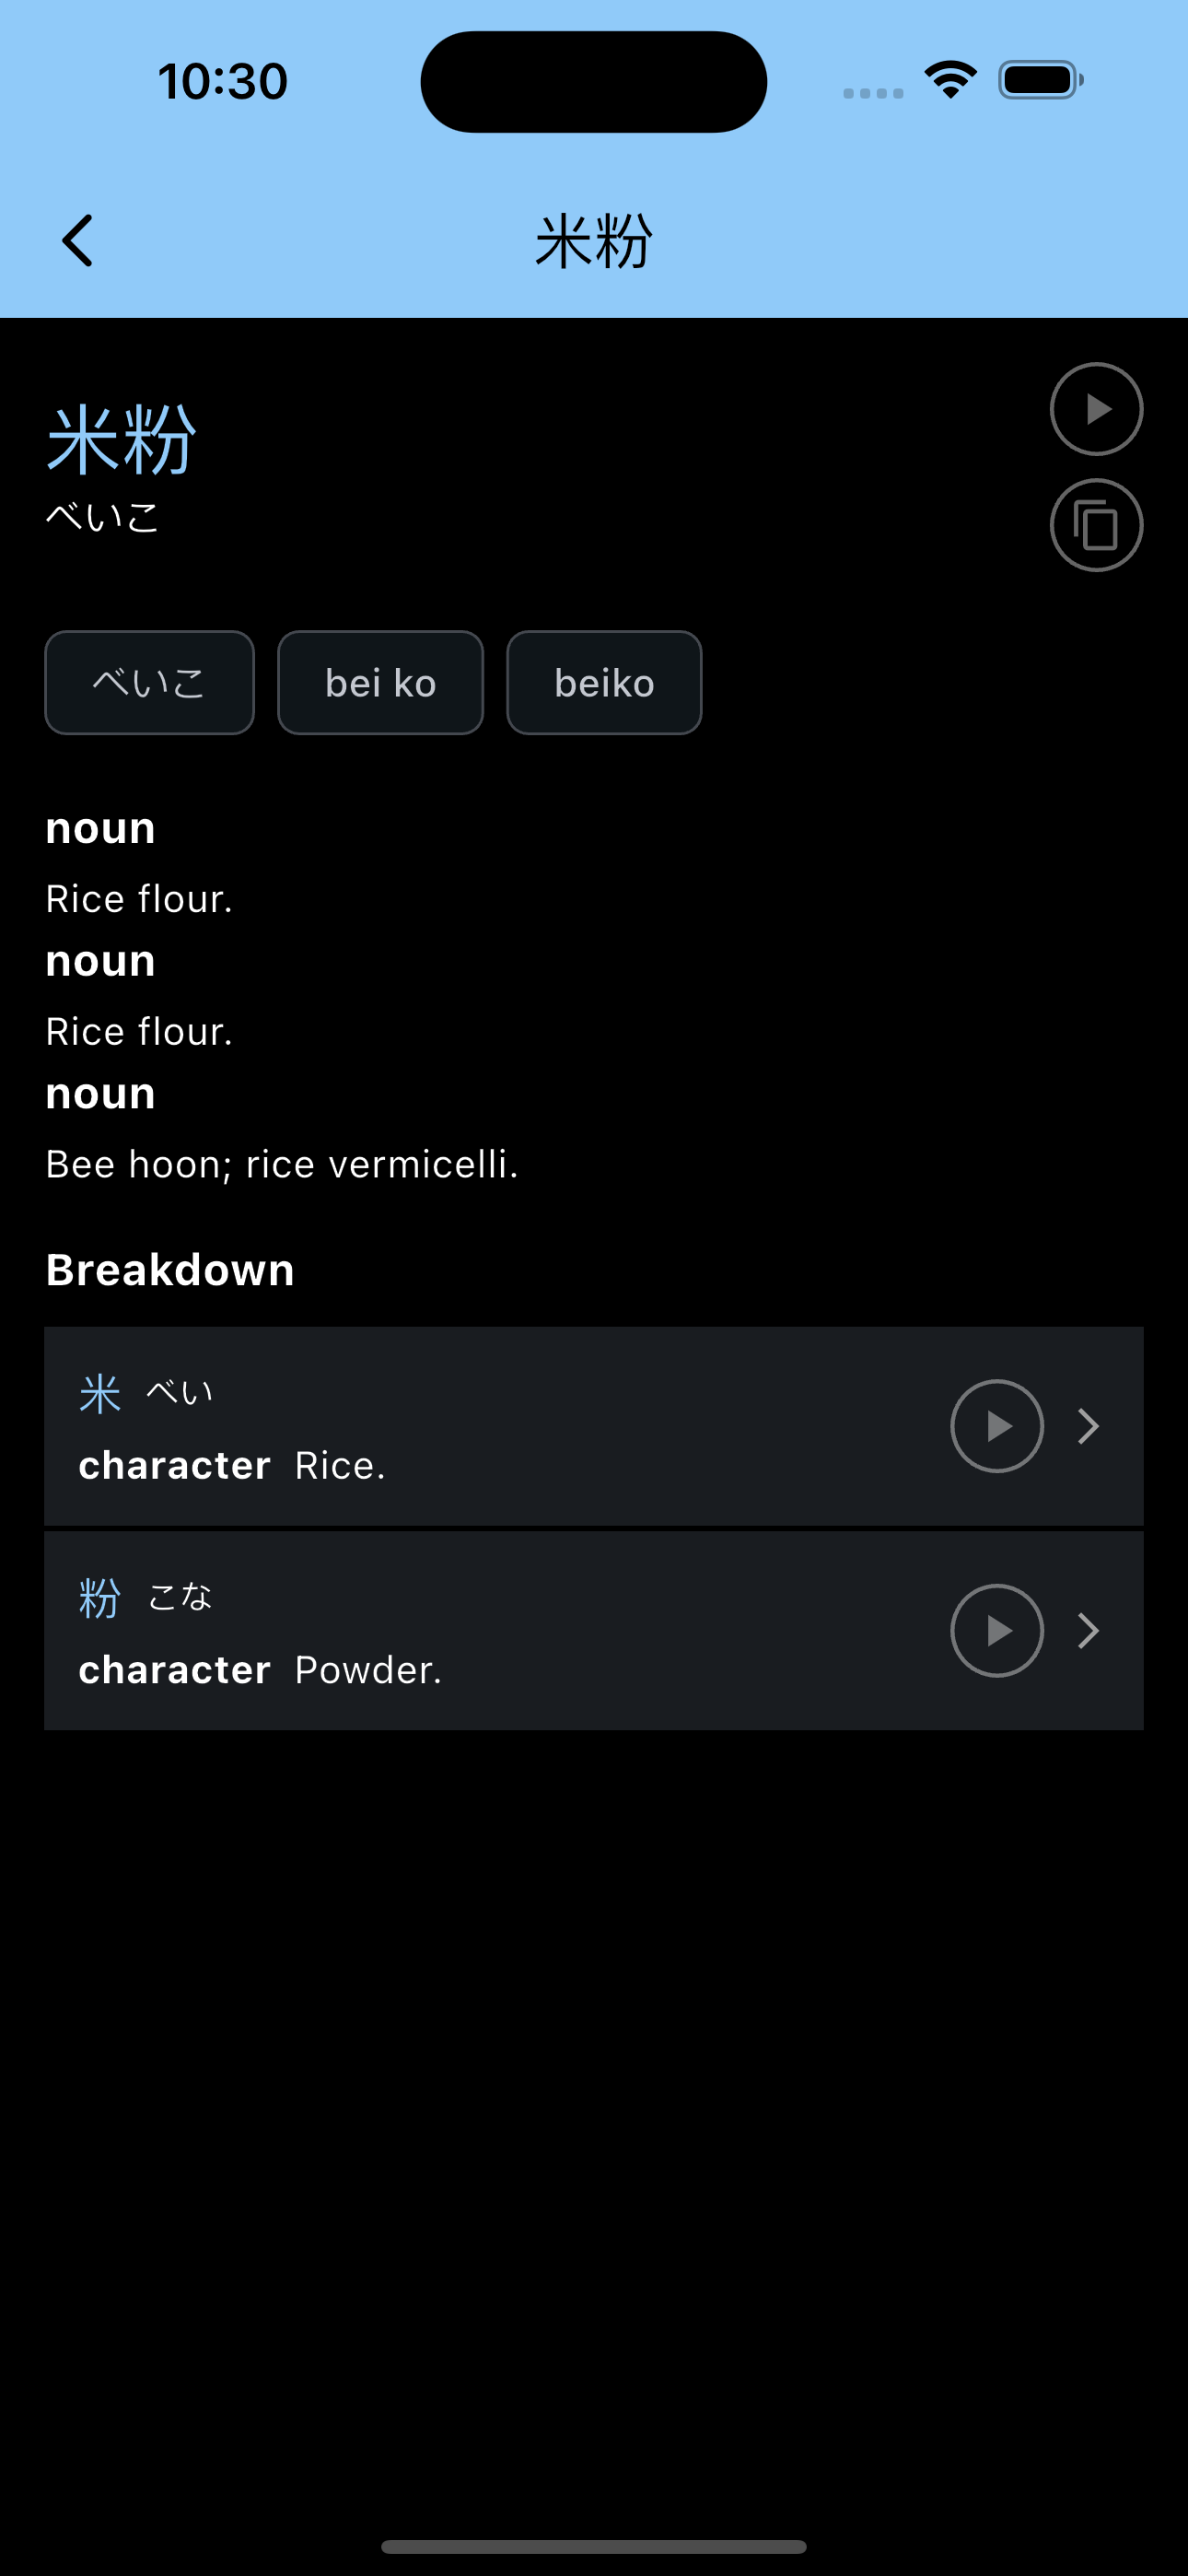Select the 'beiko' romaji chip
The height and width of the screenshot is (2576, 1188).
pos(604,683)
